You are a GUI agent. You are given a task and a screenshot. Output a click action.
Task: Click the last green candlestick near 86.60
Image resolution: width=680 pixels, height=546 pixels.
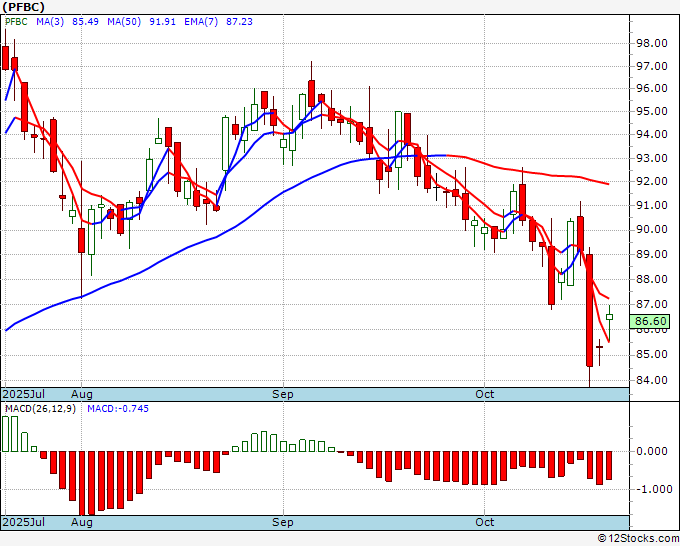[x=609, y=317]
